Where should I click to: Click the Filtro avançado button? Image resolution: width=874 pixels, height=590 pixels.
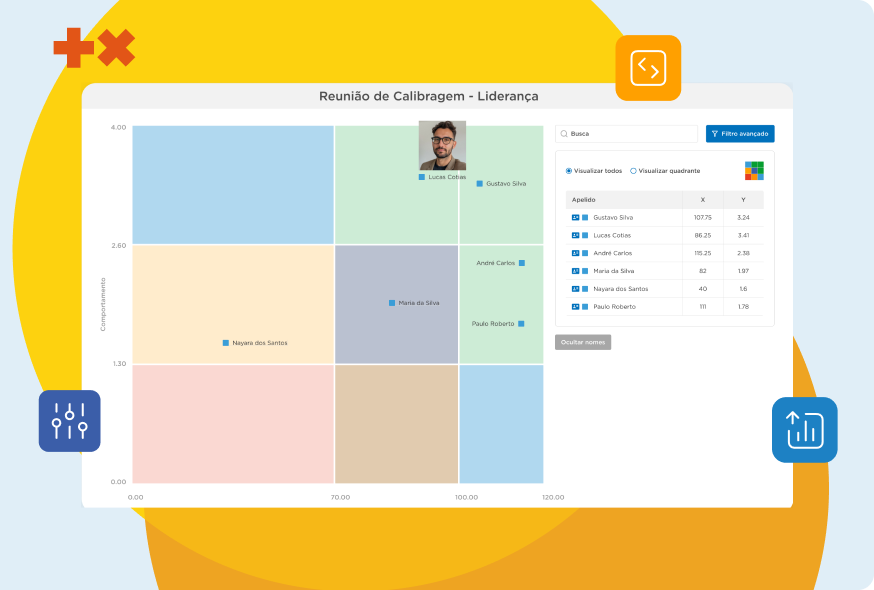(x=740, y=134)
